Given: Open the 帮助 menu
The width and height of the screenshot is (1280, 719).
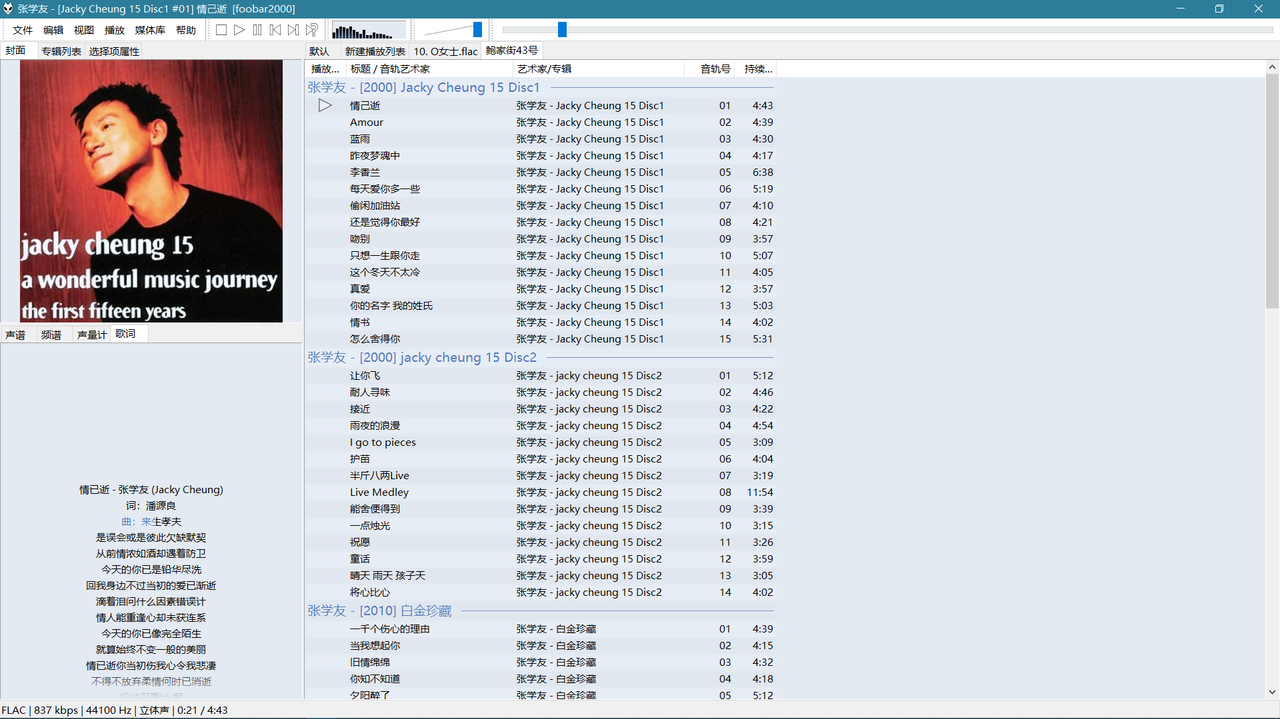Looking at the screenshot, I should [186, 31].
